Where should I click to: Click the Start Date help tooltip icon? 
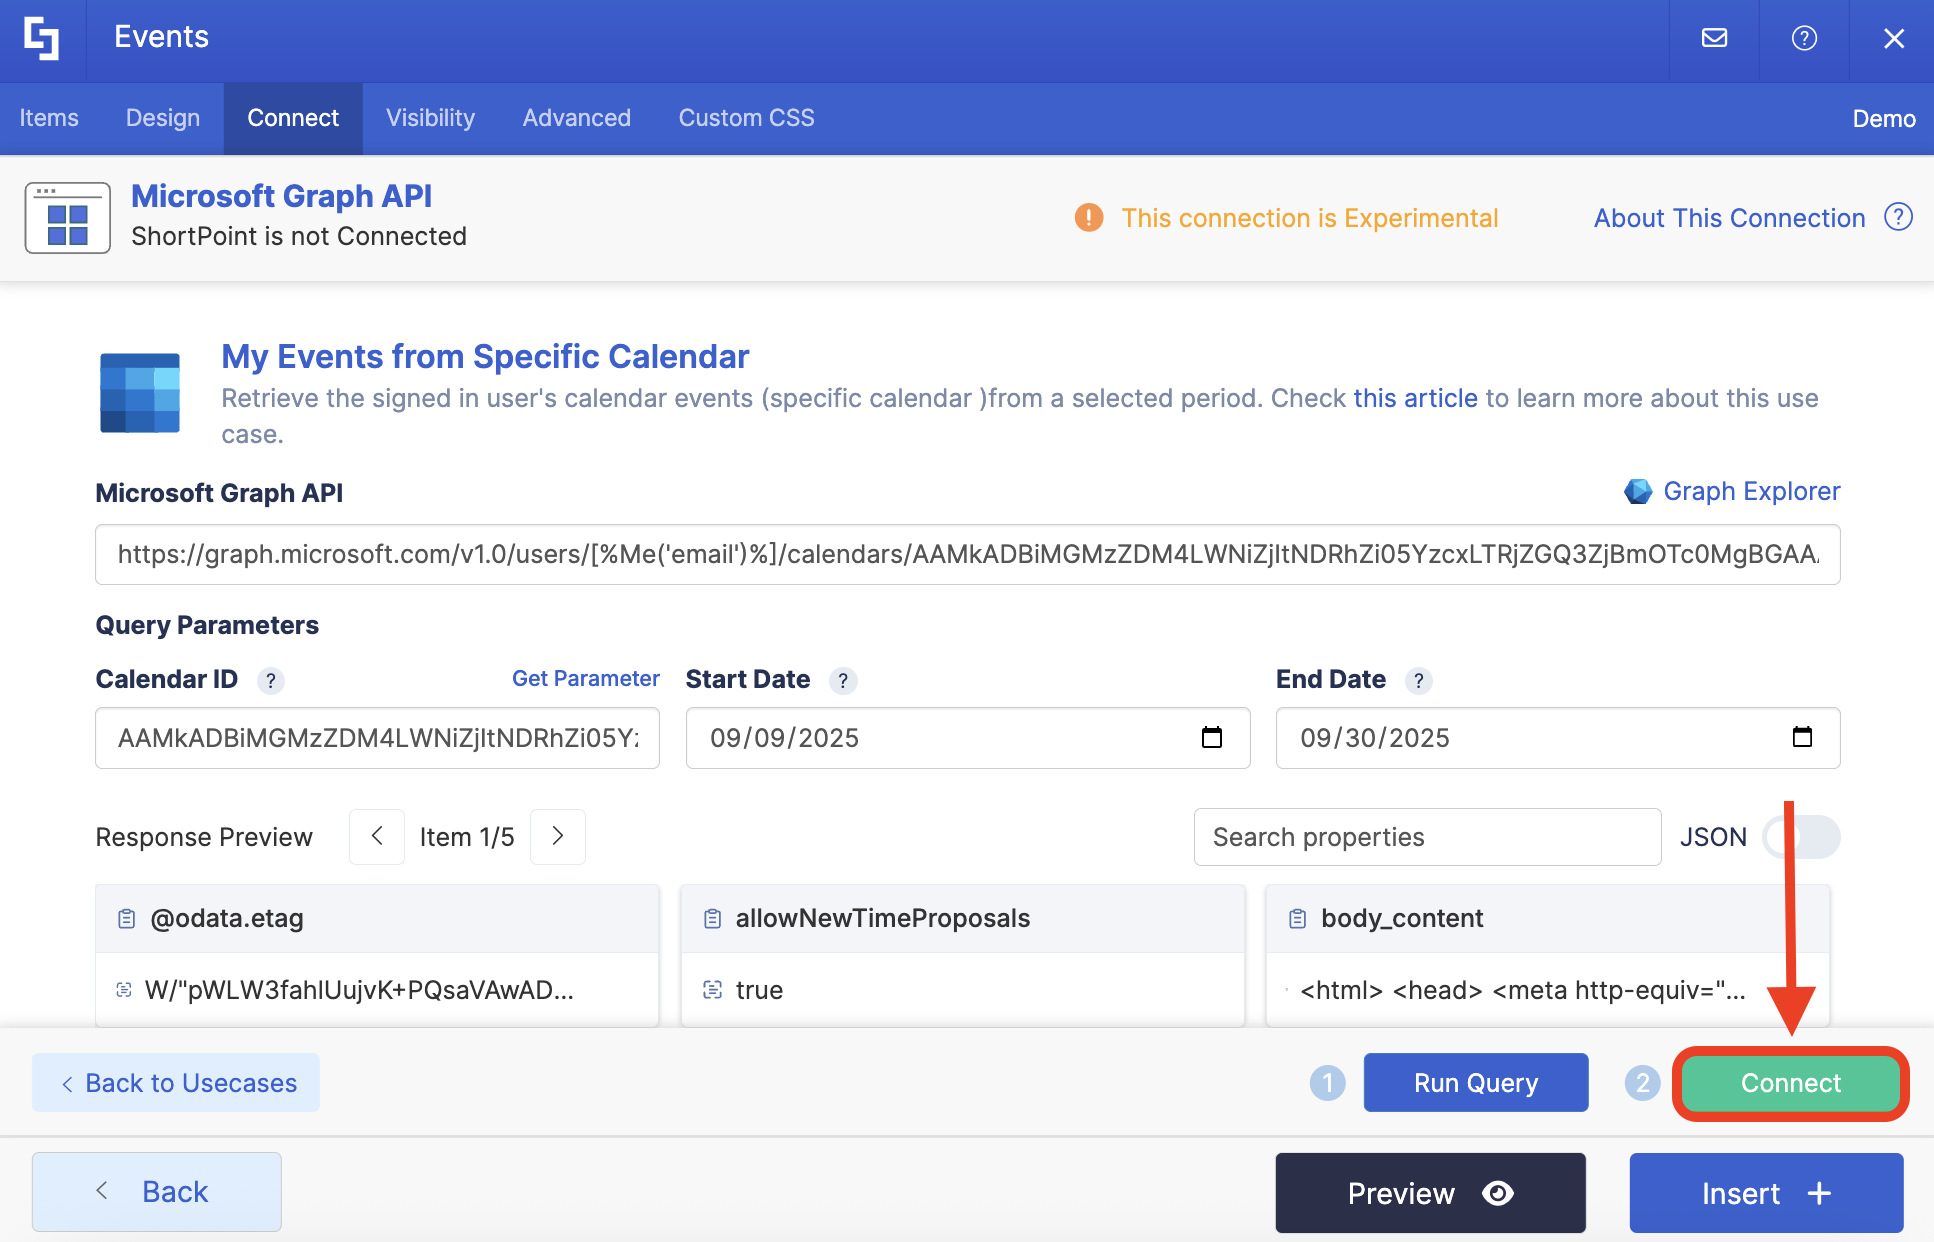click(843, 681)
